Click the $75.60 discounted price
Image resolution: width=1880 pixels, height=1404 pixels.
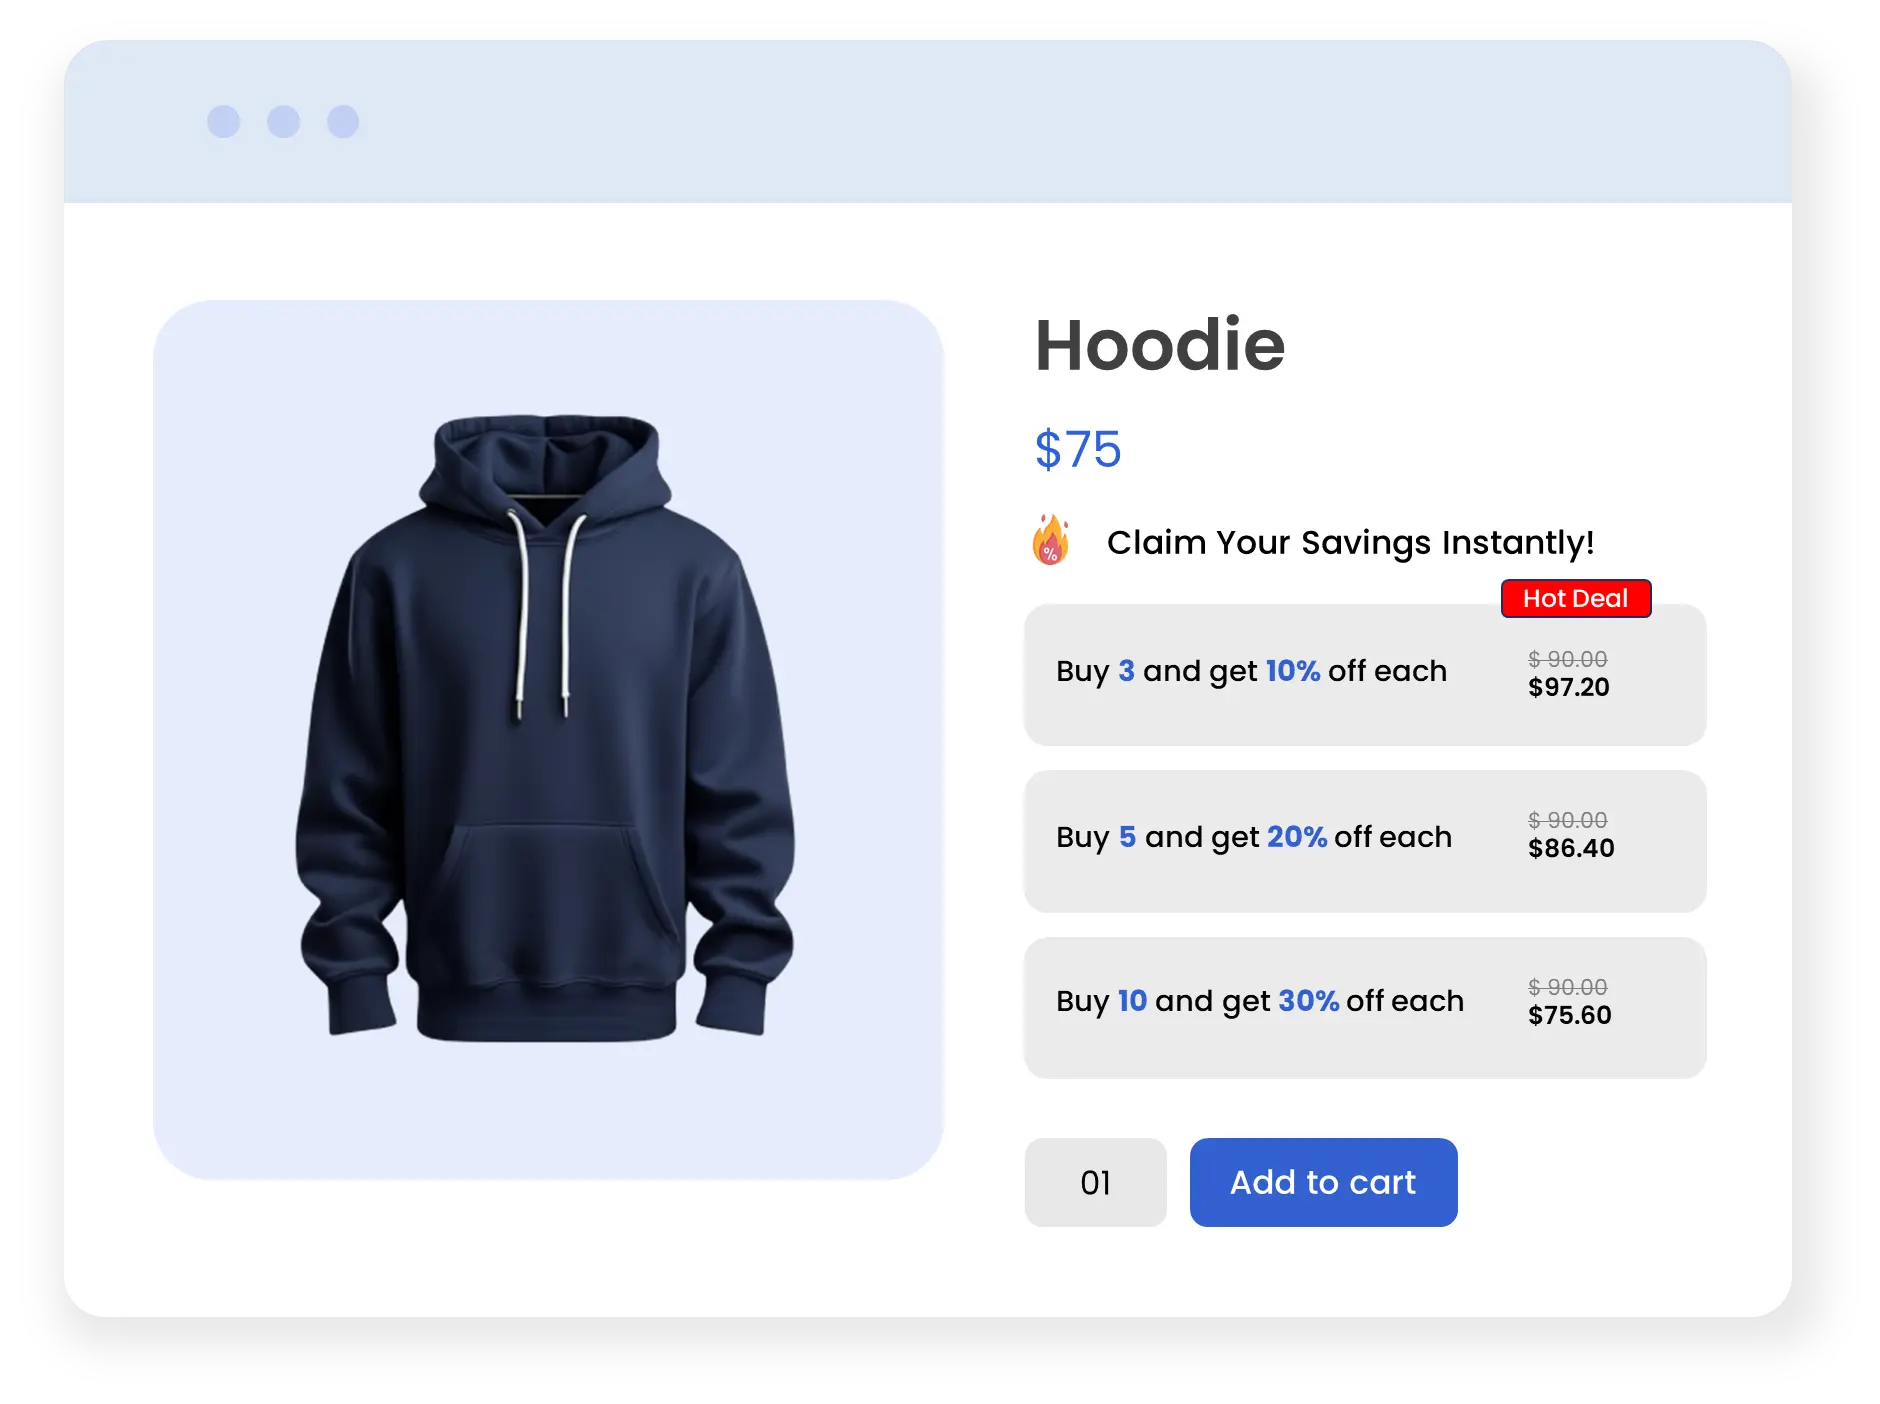(1570, 1015)
